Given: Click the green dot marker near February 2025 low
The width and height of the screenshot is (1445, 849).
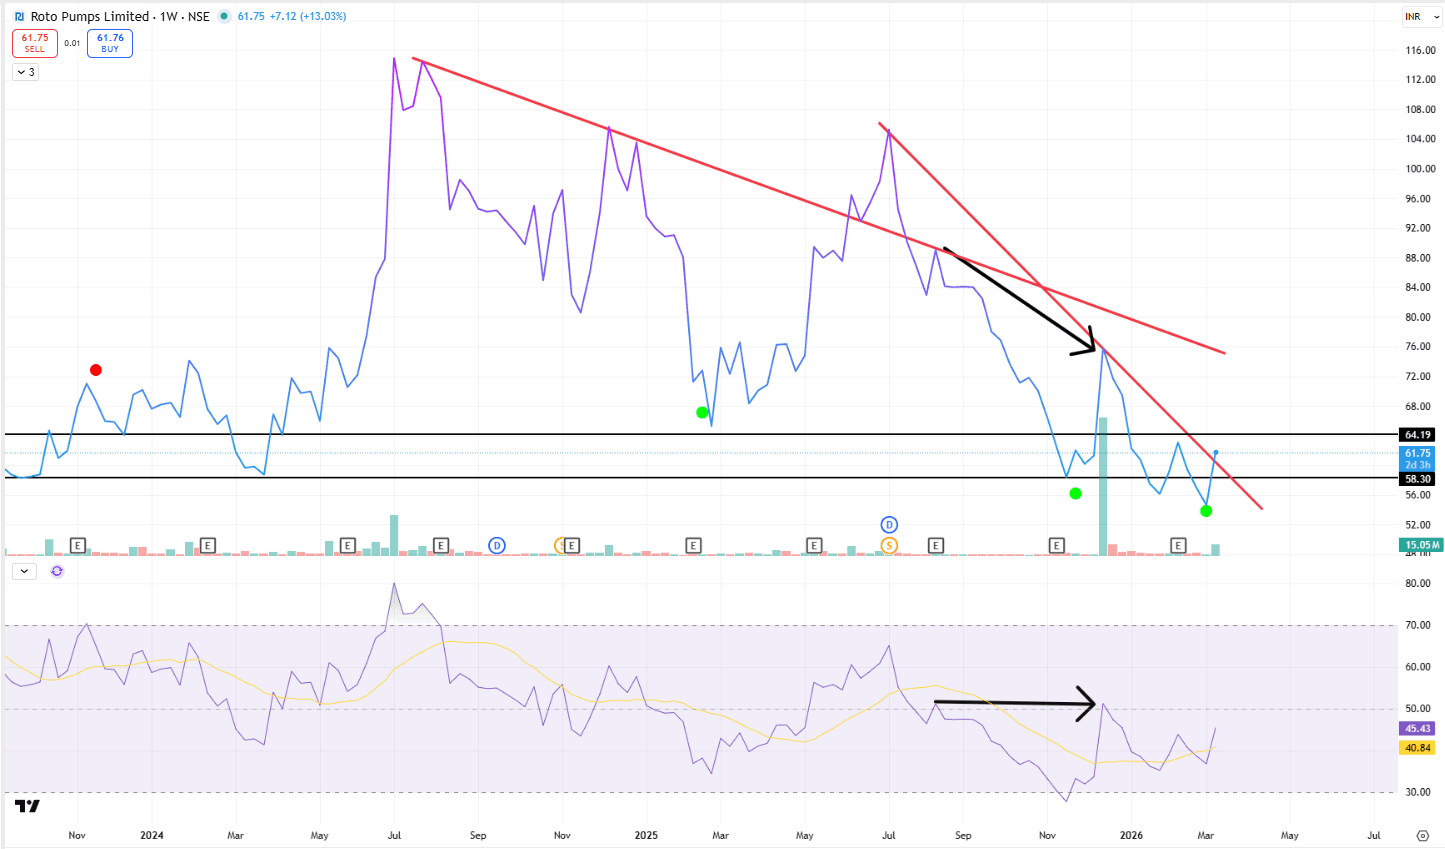Looking at the screenshot, I should pos(702,412).
